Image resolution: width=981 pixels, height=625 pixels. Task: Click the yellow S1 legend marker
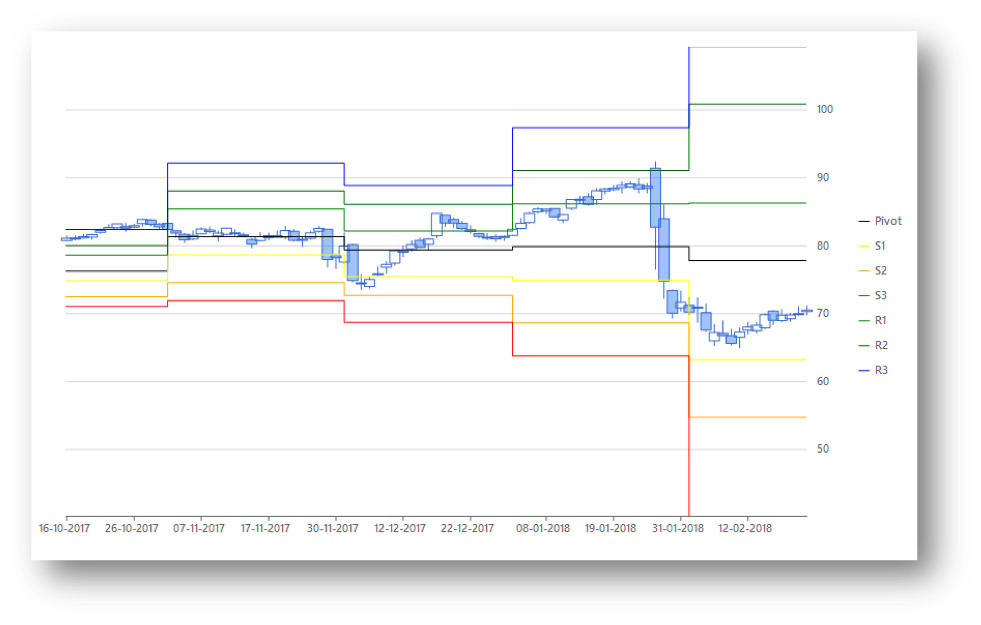click(x=862, y=245)
